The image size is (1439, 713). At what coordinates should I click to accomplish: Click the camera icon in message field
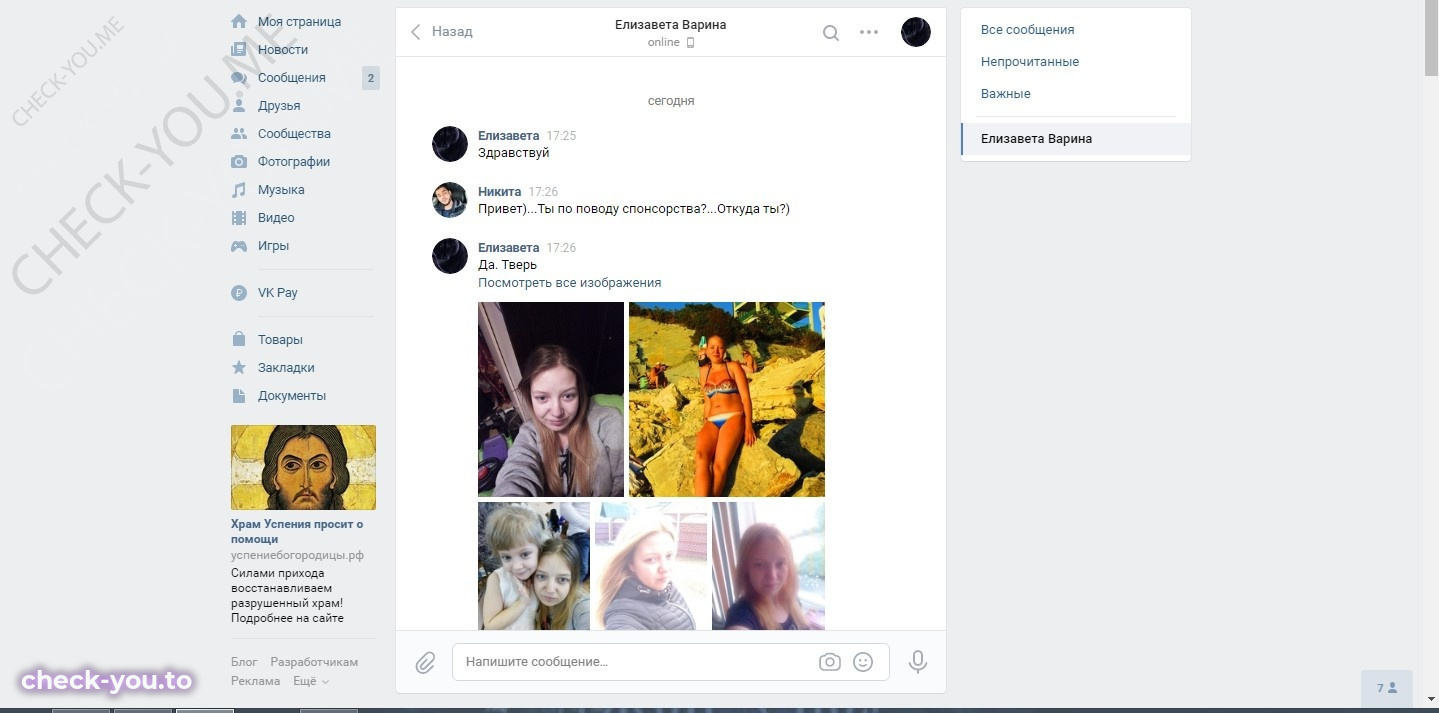[x=829, y=662]
